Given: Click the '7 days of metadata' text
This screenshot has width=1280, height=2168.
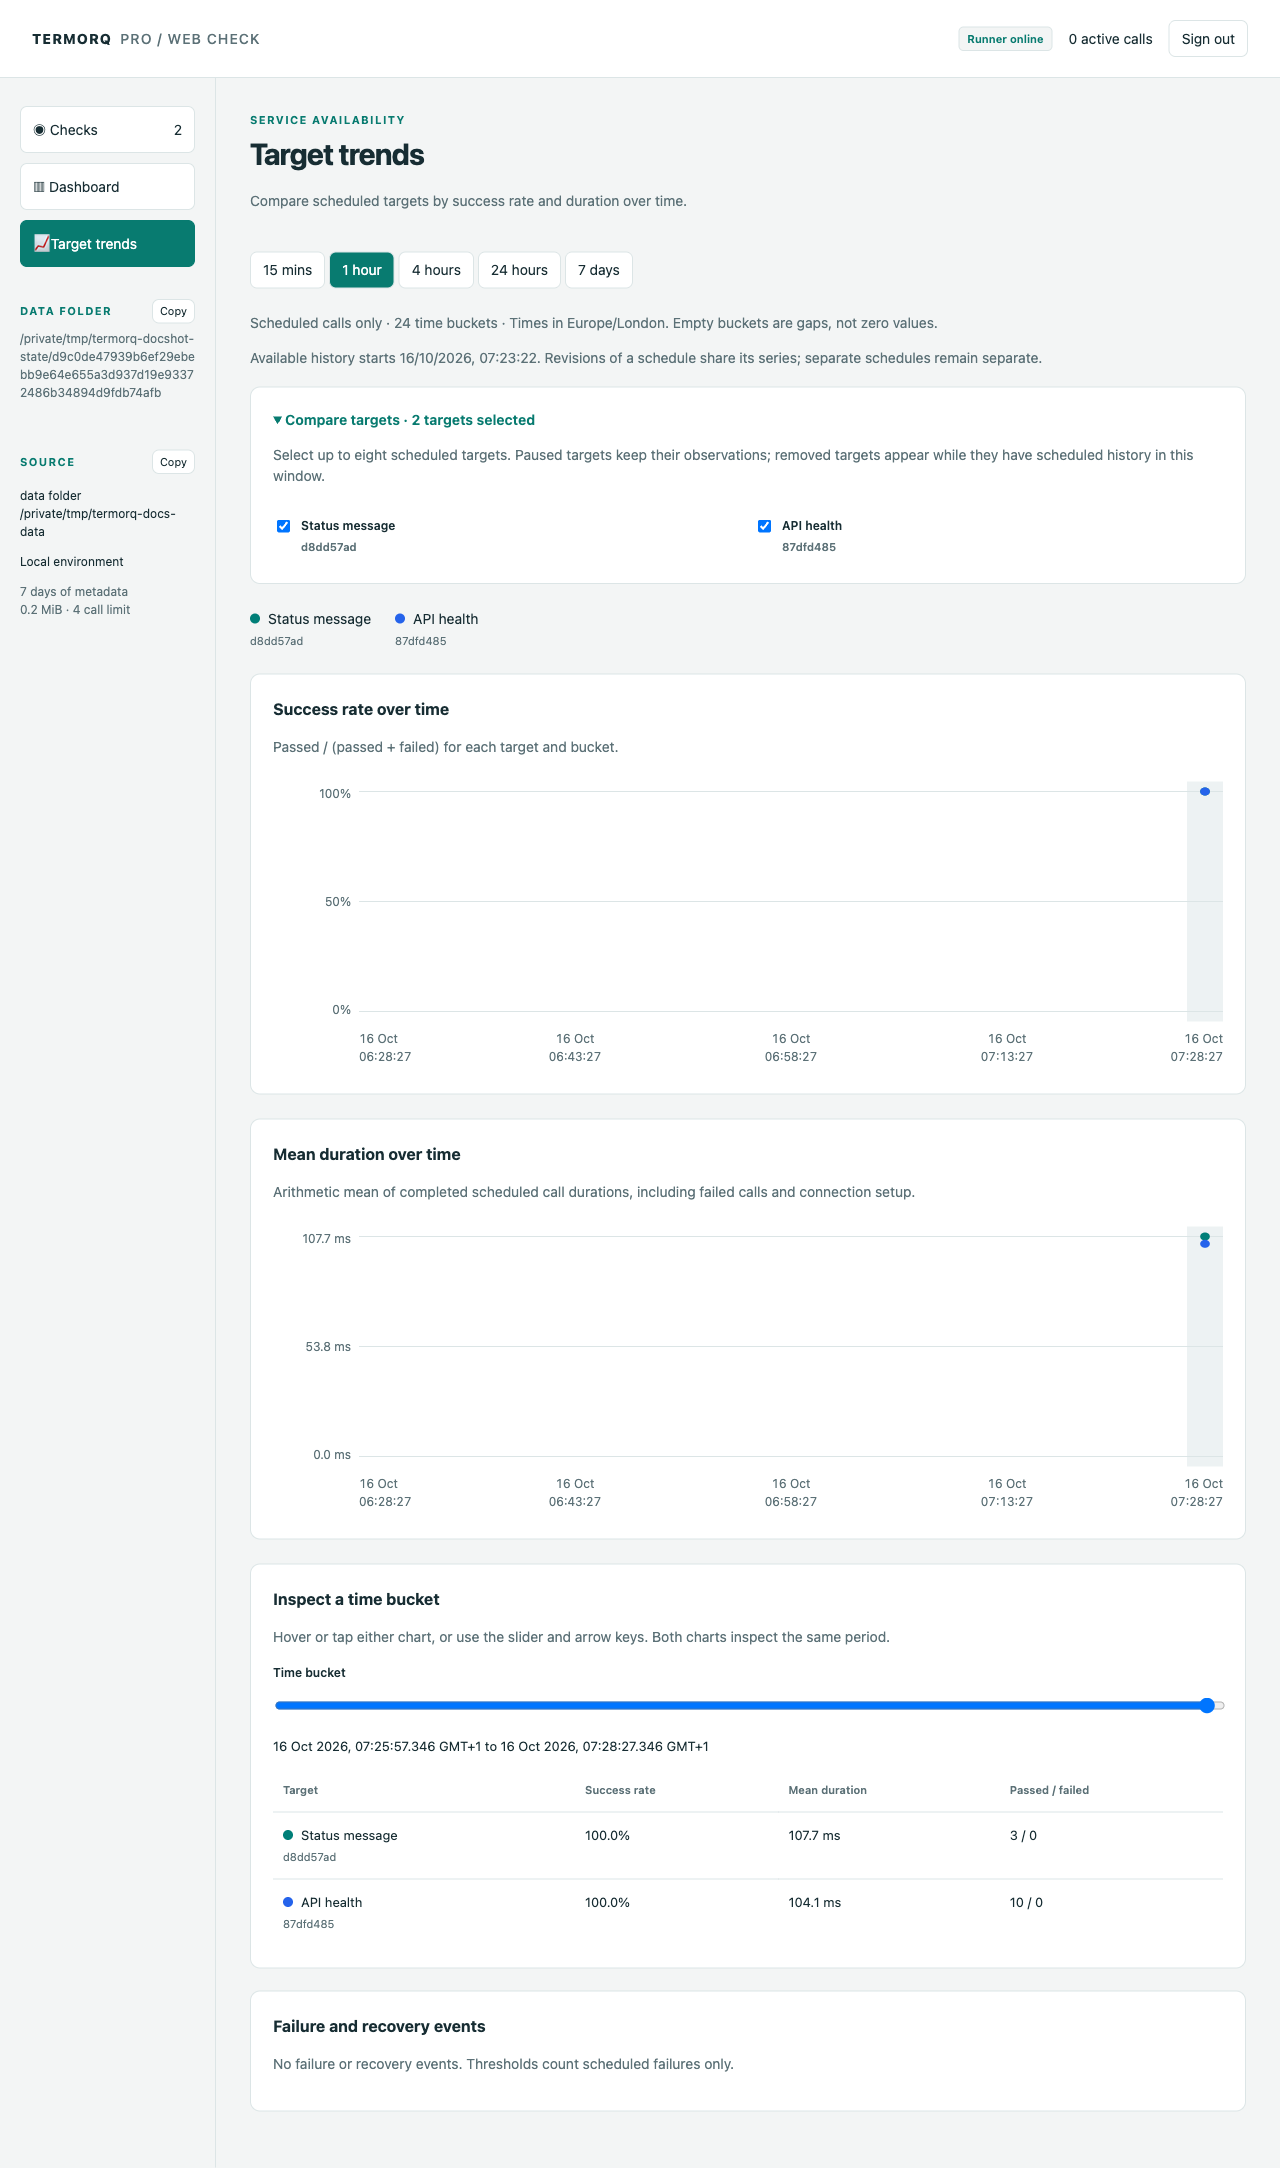Looking at the screenshot, I should point(74,592).
